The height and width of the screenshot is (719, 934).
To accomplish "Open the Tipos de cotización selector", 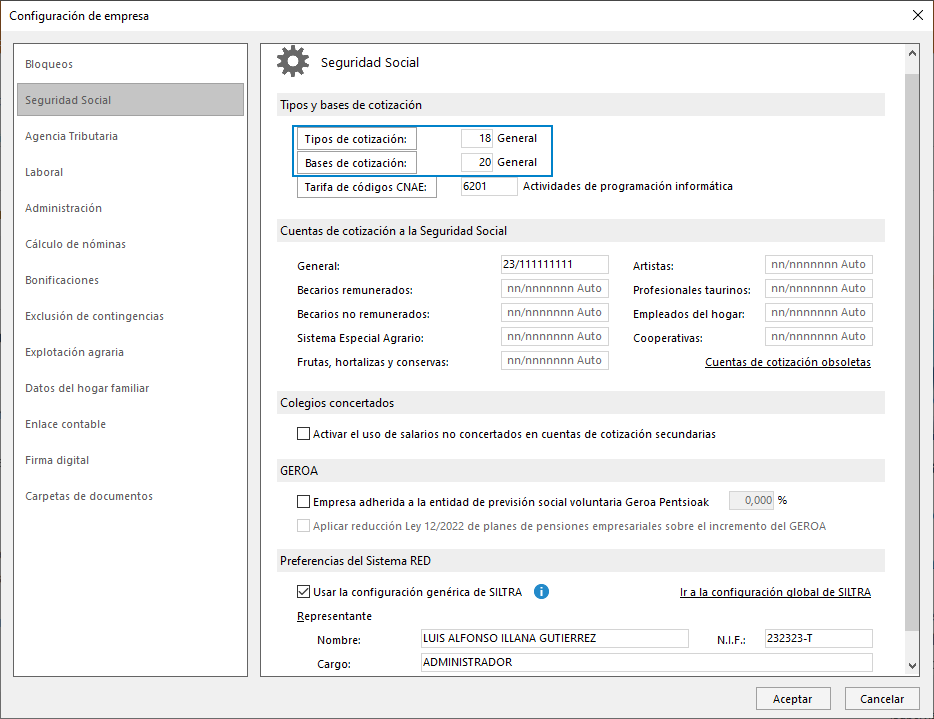I will [356, 139].
